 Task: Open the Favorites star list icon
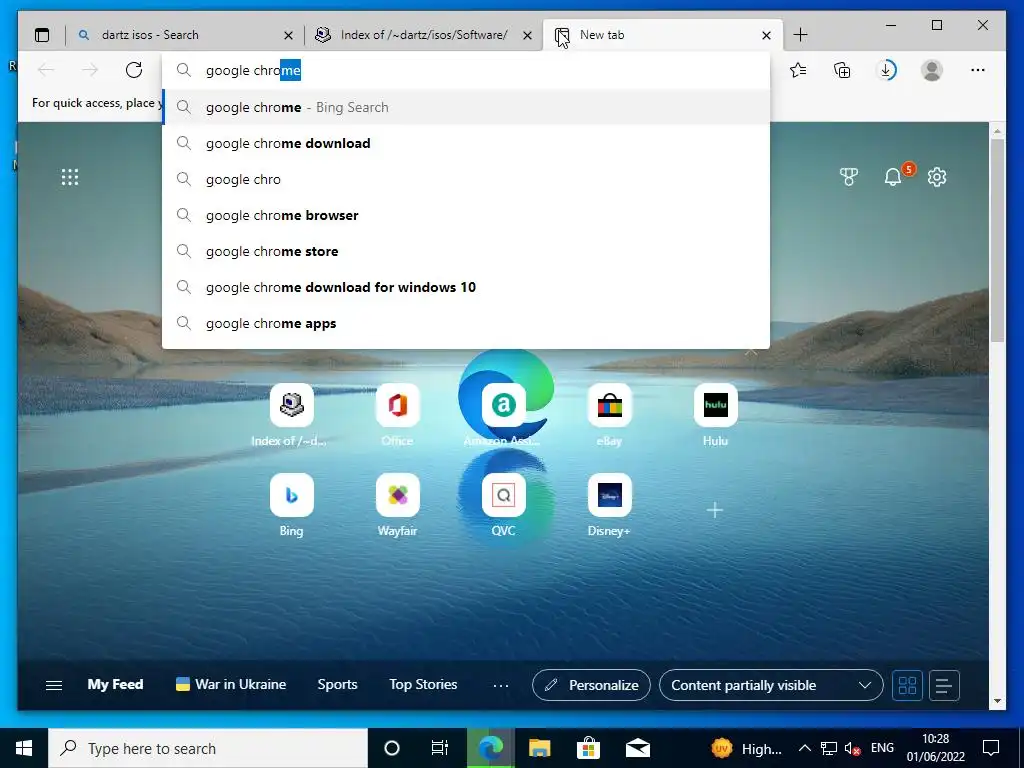tap(798, 70)
